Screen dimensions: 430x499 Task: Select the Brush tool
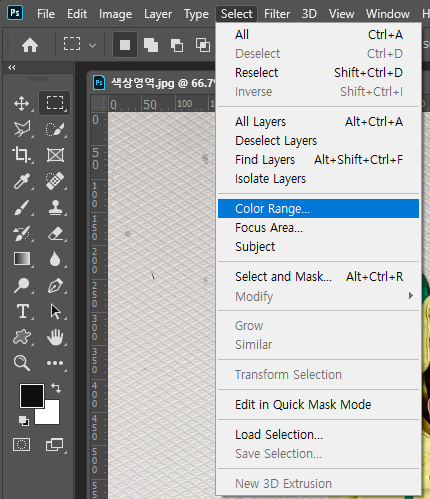22,207
